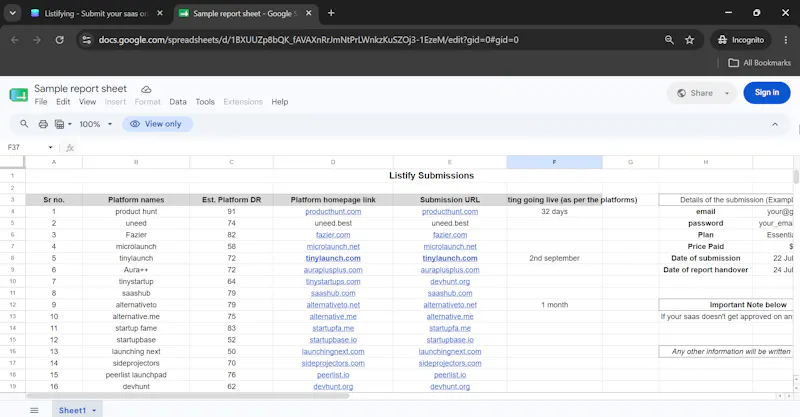Screen dimensions: 800x417
Task: Click the browser reload icon
Action: pyautogui.click(x=60, y=40)
